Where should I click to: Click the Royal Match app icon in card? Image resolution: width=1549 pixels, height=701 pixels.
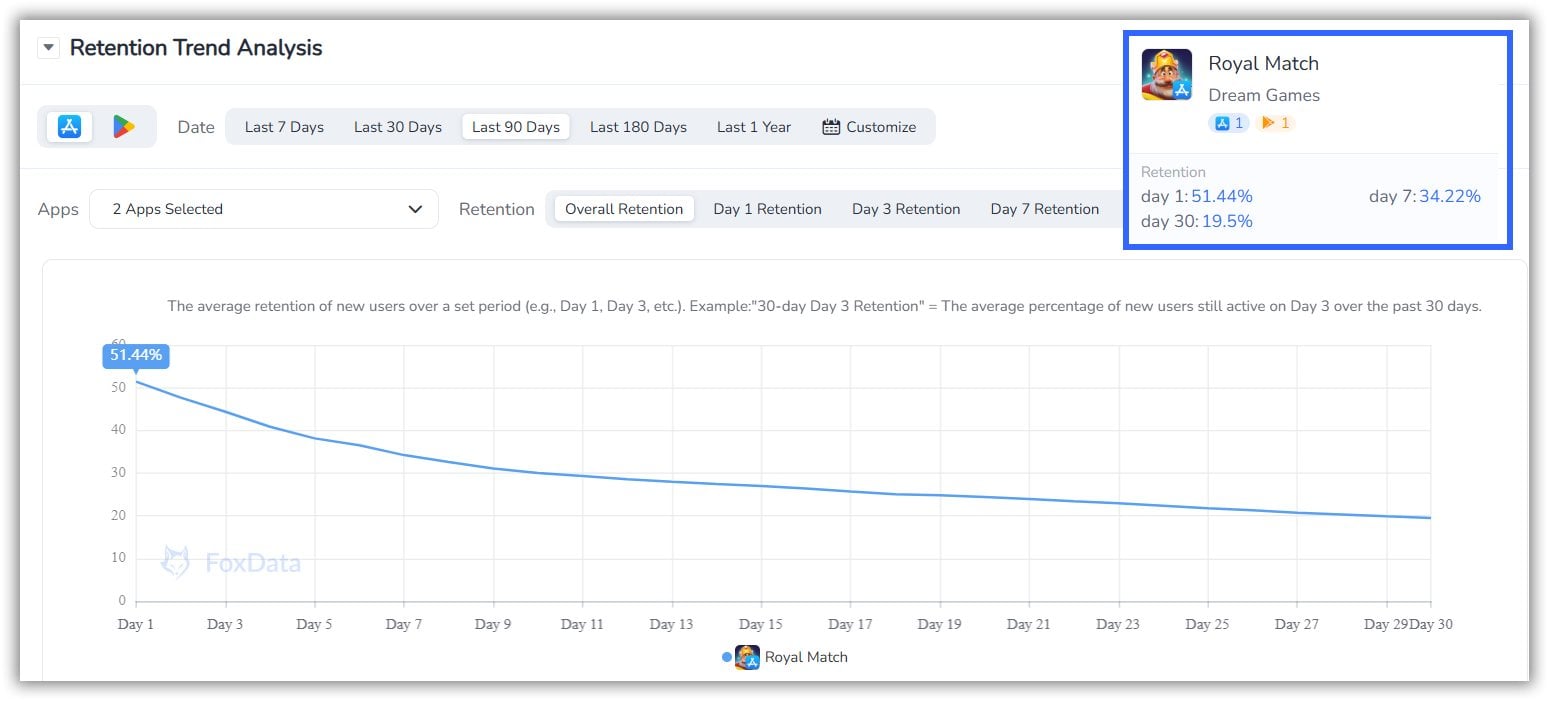pyautogui.click(x=1167, y=74)
